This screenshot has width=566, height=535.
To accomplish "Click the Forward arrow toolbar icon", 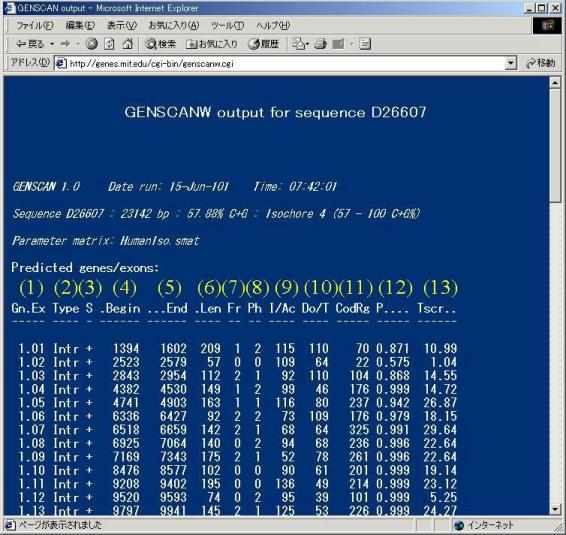I will [65, 44].
